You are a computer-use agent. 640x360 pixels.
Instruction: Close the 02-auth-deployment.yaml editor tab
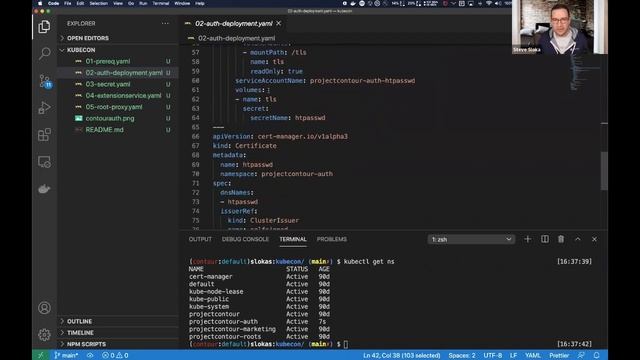click(278, 24)
